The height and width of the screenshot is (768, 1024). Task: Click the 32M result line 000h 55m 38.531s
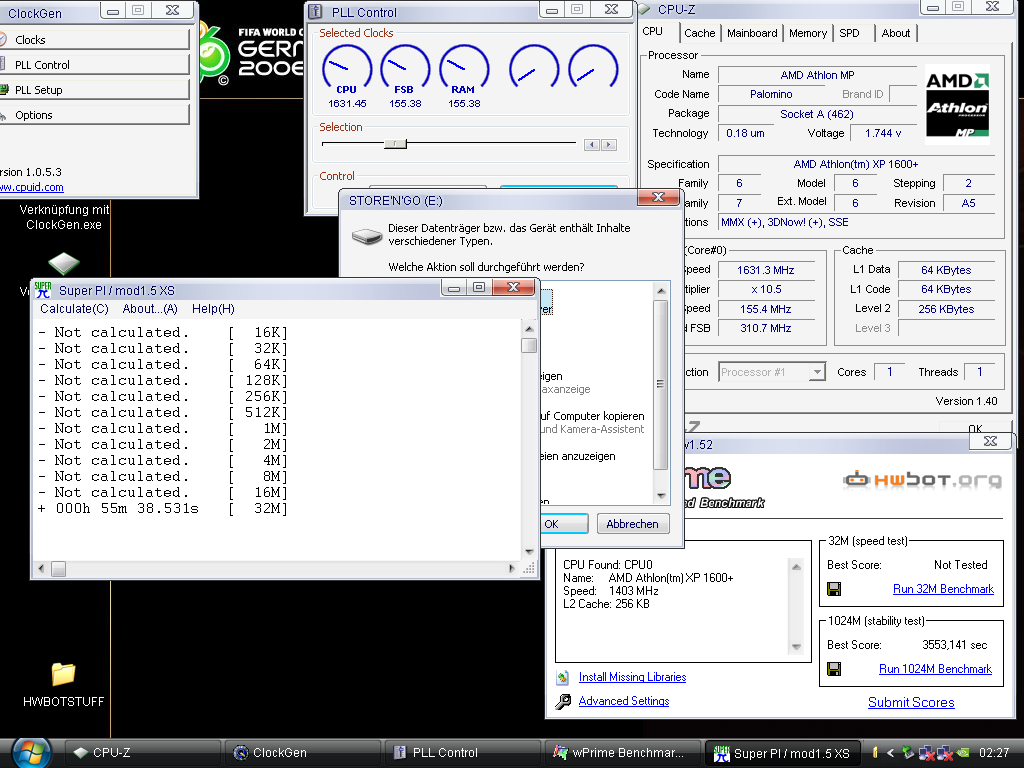(162, 509)
